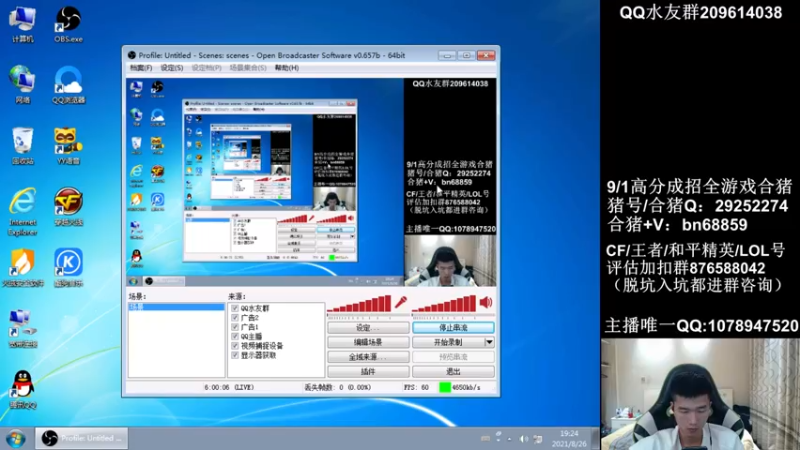Click the FPS: 60 status entry
This screenshot has width=800, height=450.
point(416,387)
